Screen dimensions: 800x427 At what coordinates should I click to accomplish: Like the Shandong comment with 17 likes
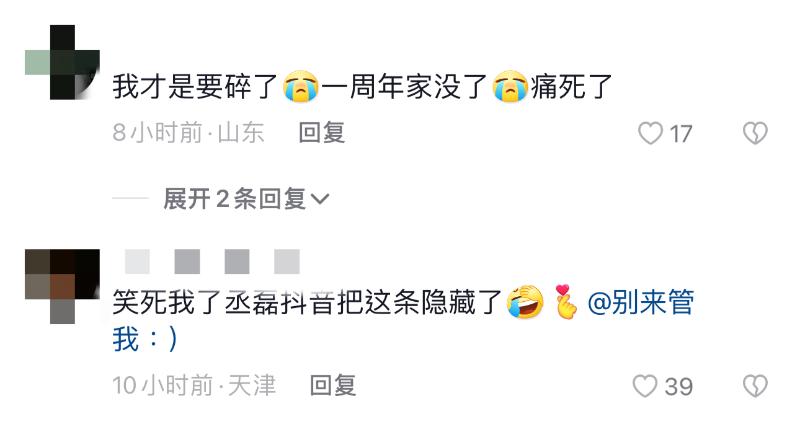(651, 134)
